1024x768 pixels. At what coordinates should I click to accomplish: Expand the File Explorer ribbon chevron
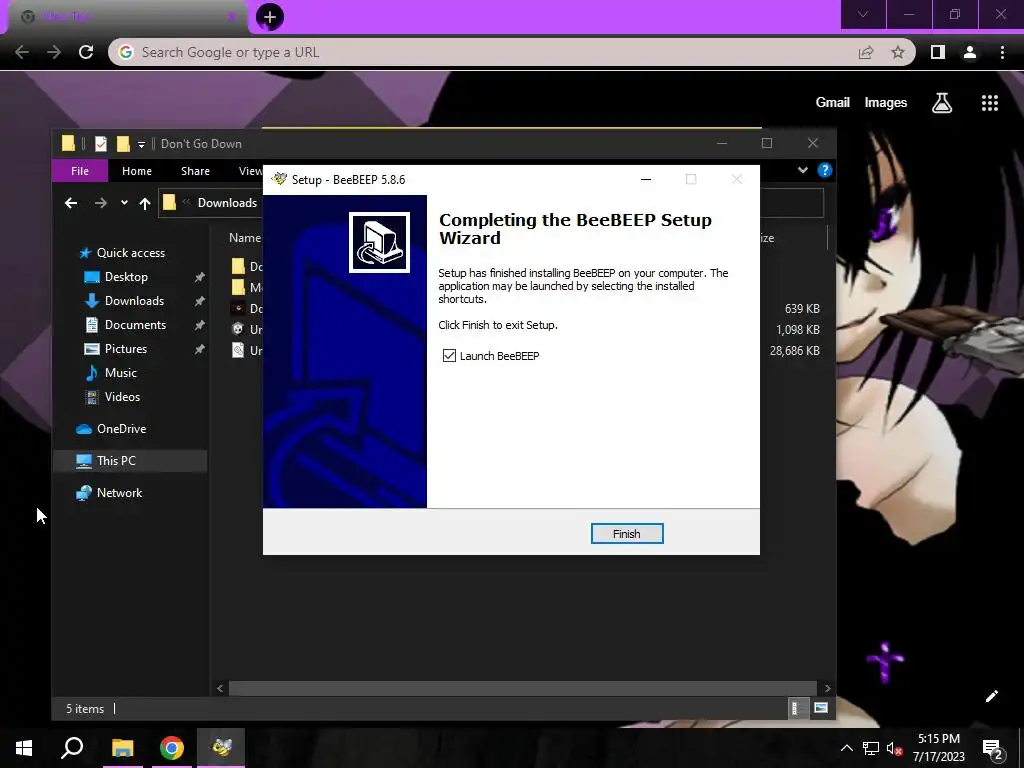[803, 170]
